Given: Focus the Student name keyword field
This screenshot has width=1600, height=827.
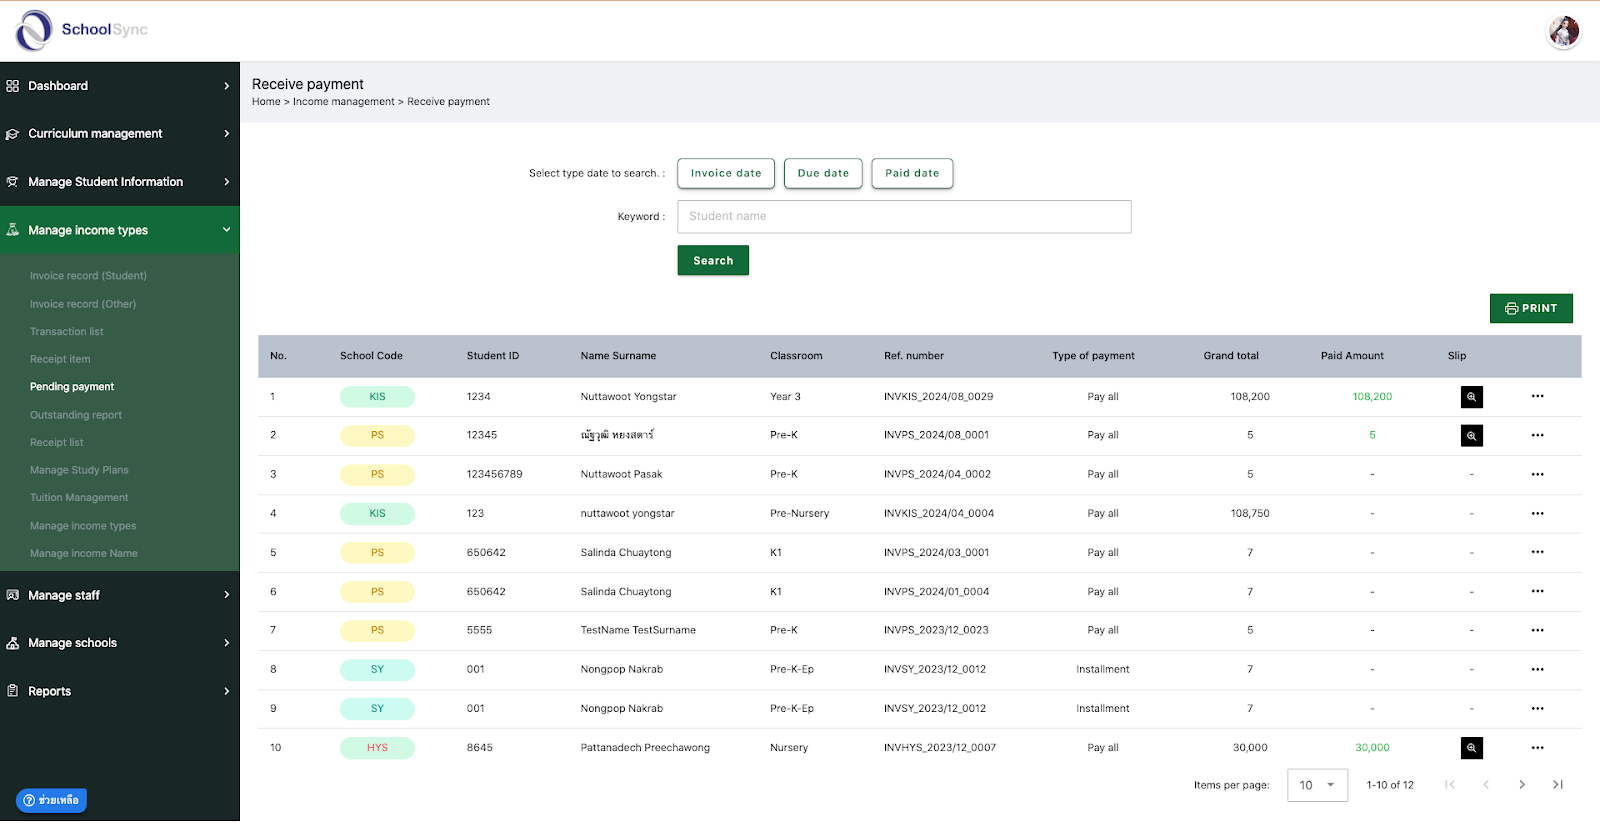Looking at the screenshot, I should point(904,217).
